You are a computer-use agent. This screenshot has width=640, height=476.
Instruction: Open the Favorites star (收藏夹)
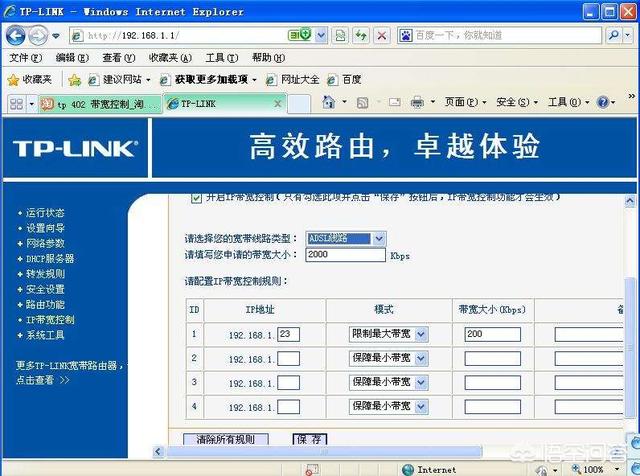coord(30,79)
